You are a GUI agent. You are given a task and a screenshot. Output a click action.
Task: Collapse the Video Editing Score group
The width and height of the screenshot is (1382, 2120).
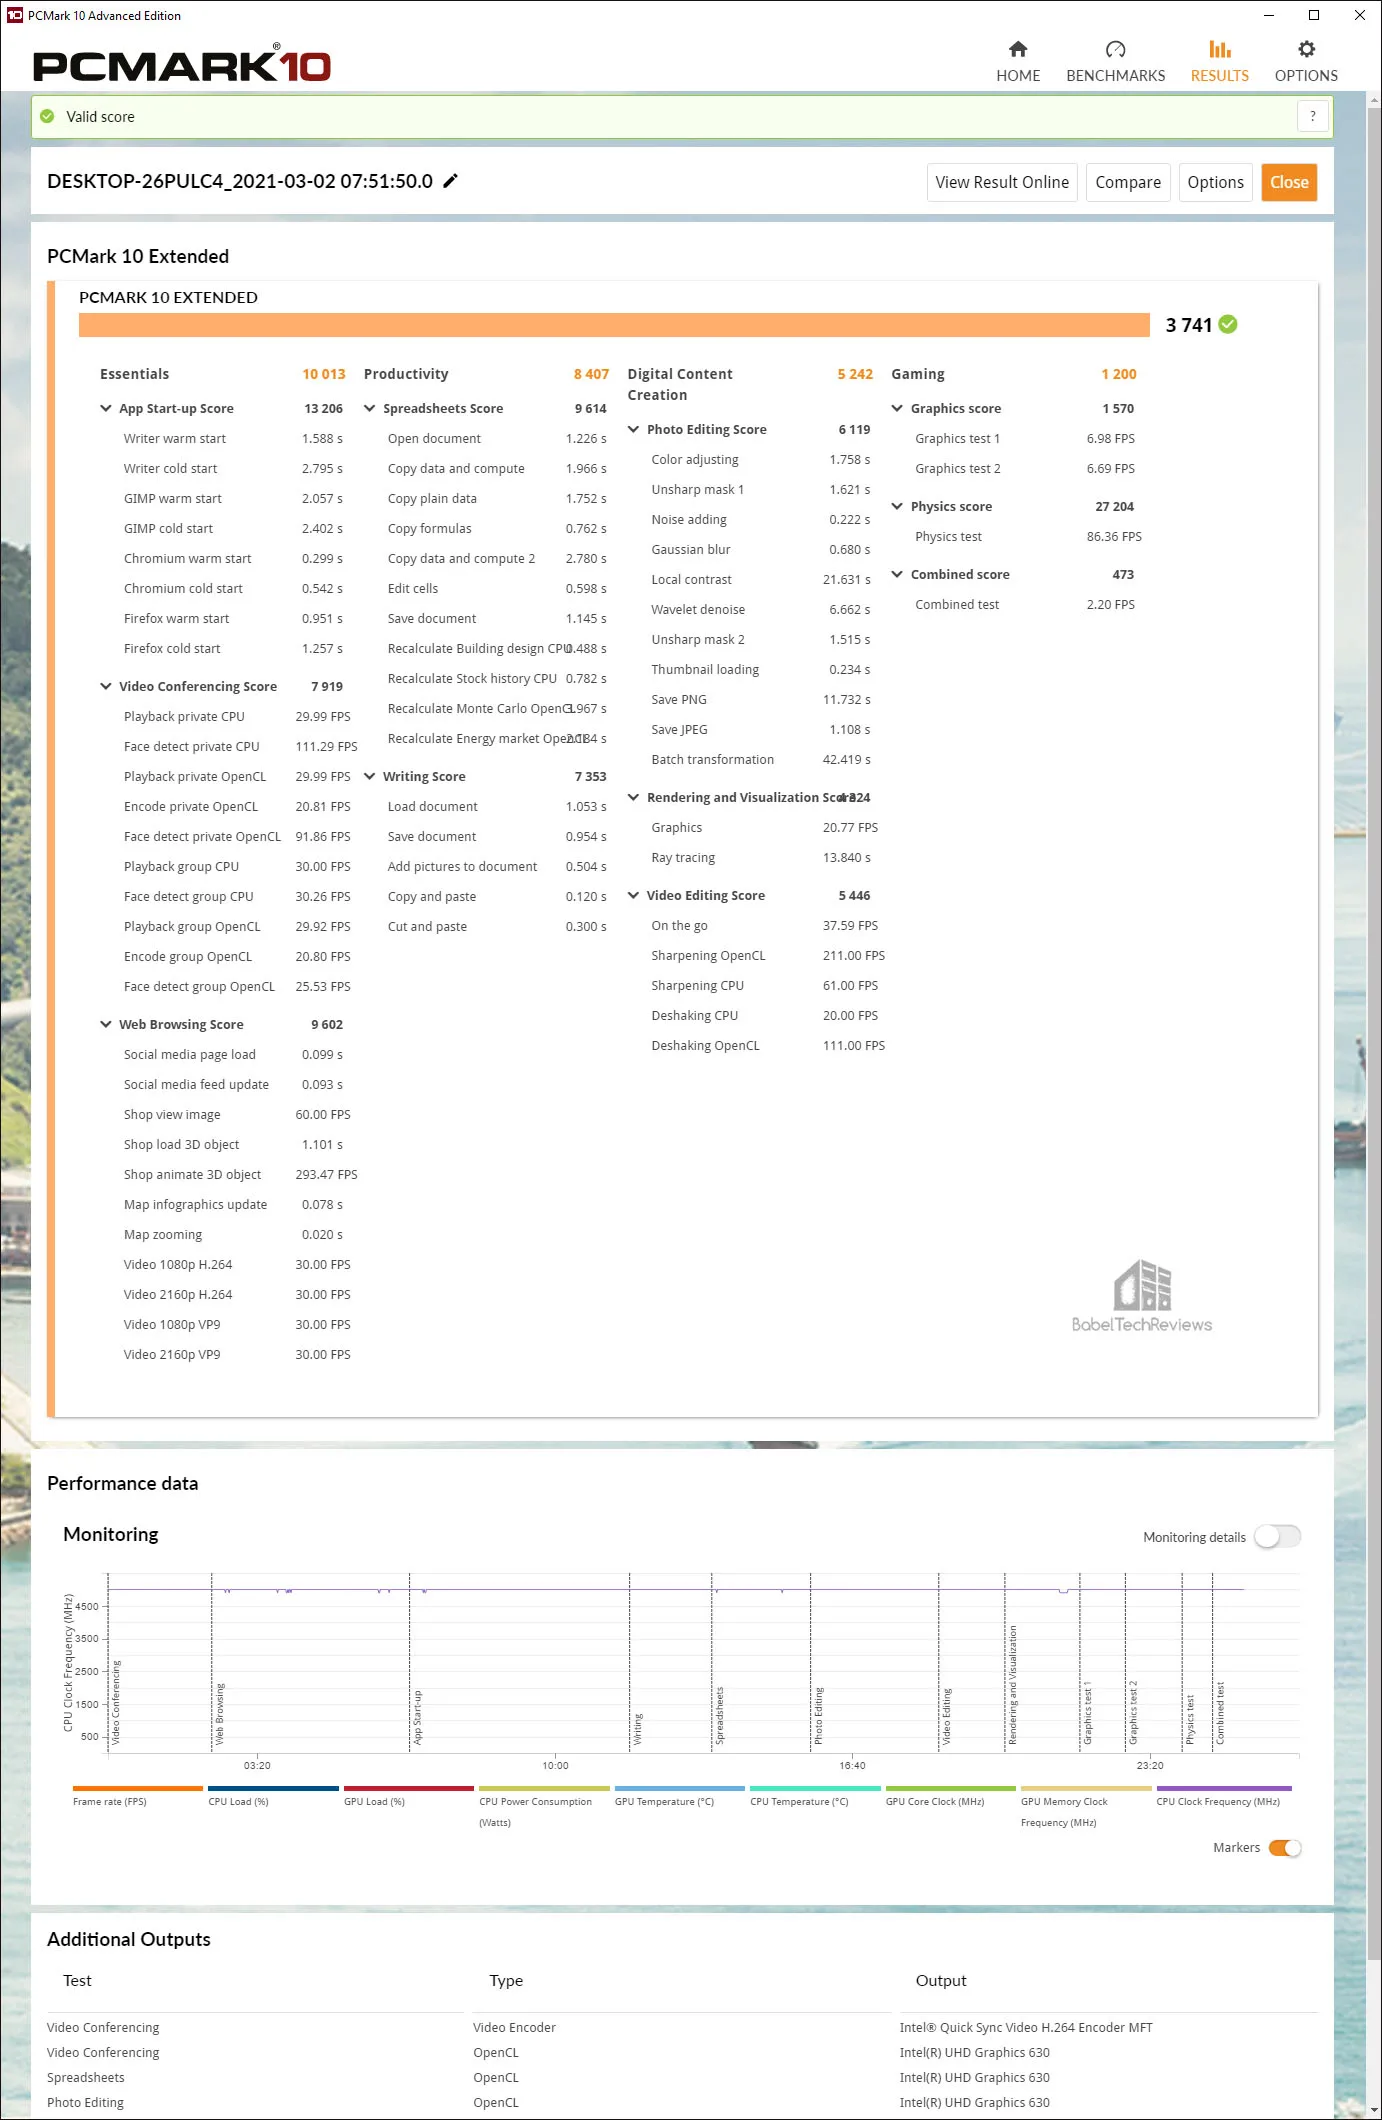(x=634, y=895)
